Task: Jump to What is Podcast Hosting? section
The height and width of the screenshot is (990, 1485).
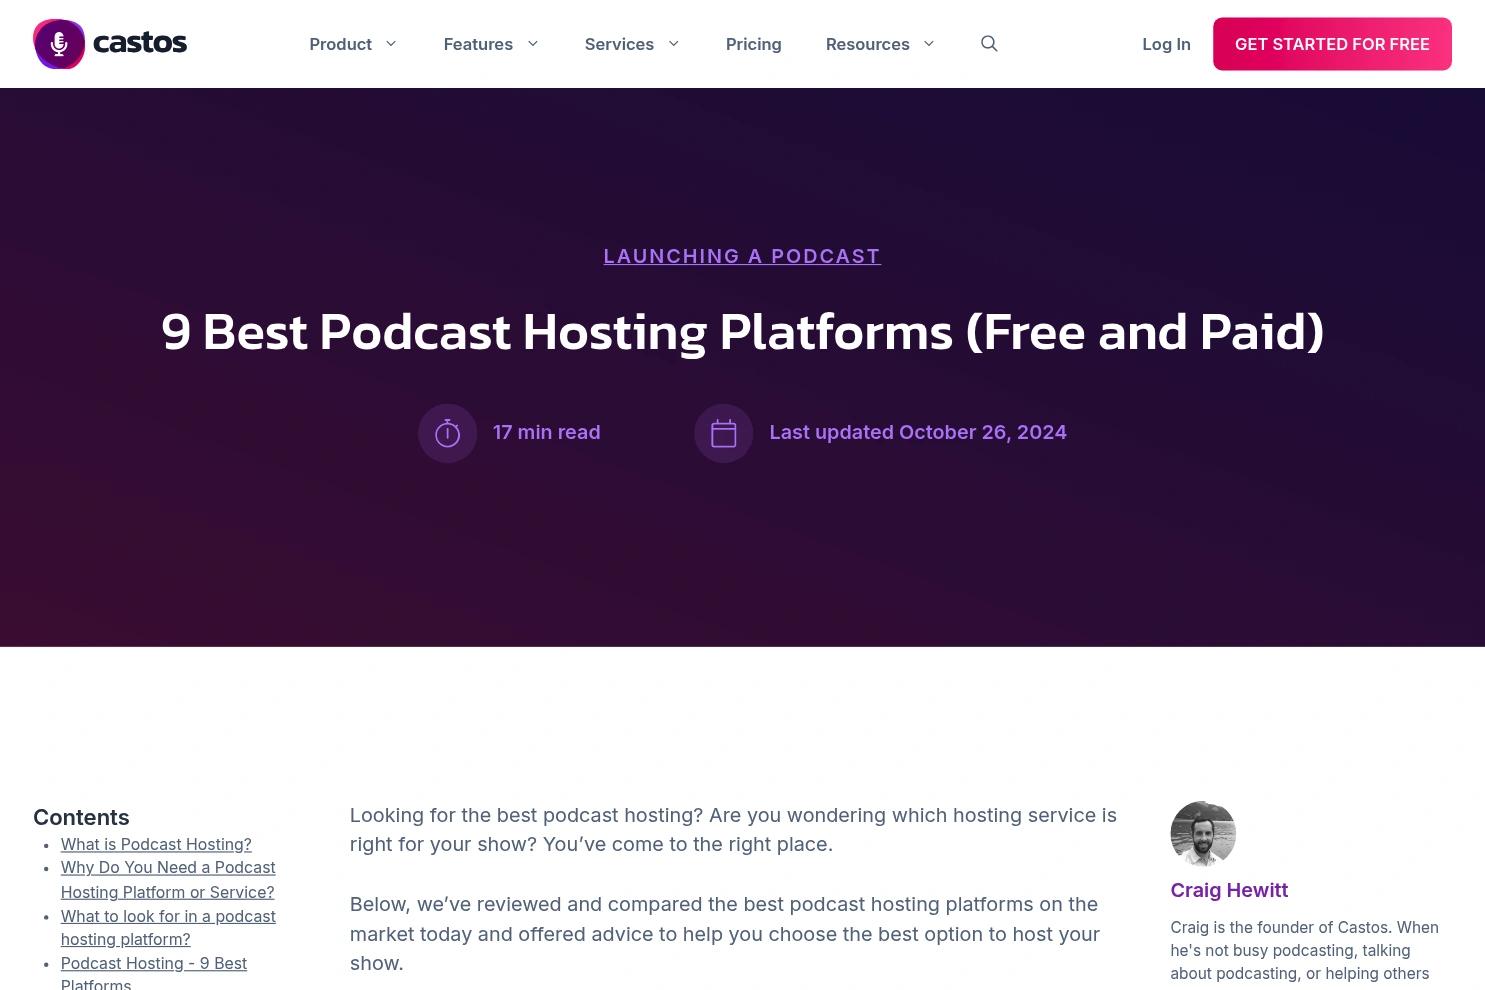Action: pos(156,844)
